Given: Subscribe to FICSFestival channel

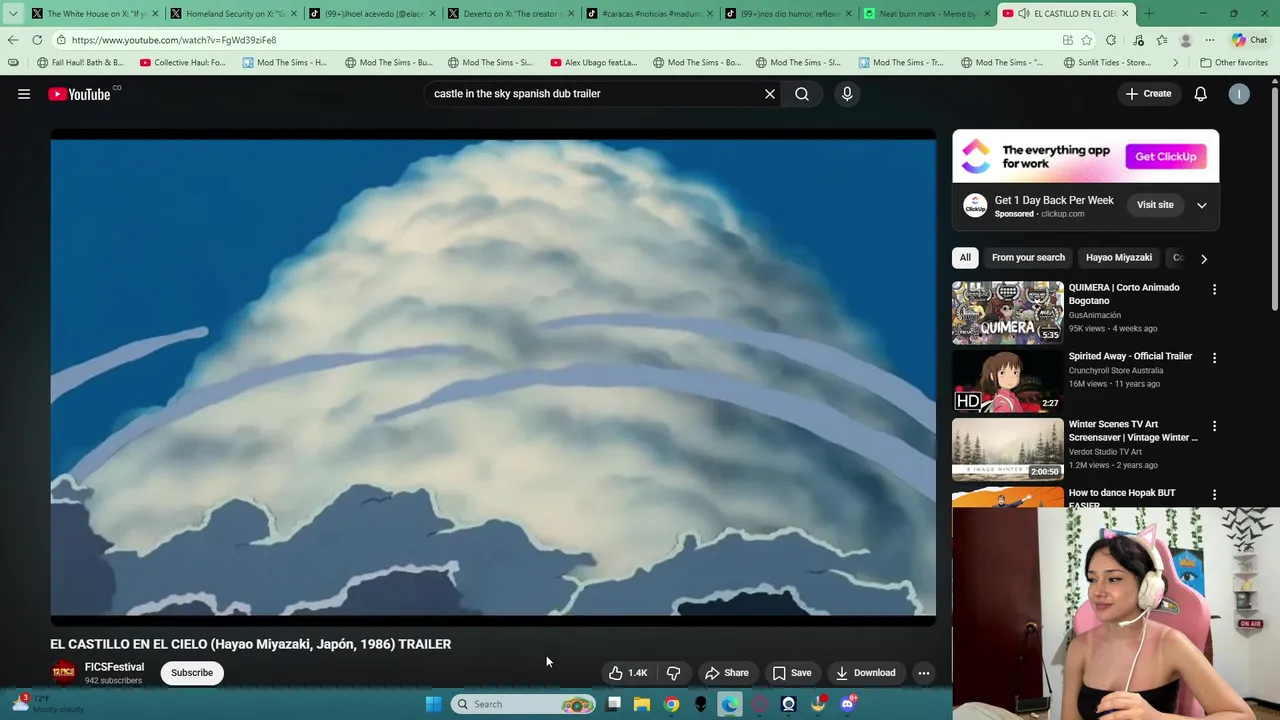Looking at the screenshot, I should pyautogui.click(x=192, y=673).
